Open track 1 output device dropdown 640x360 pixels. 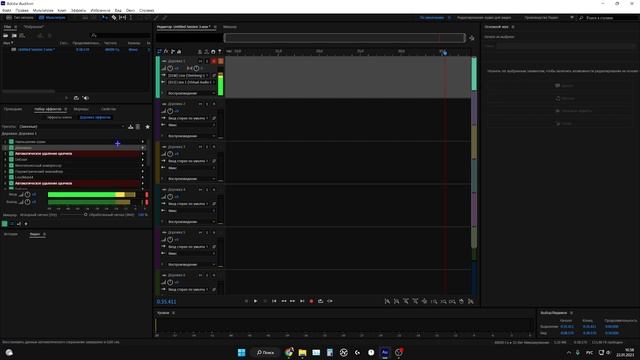pos(191,82)
